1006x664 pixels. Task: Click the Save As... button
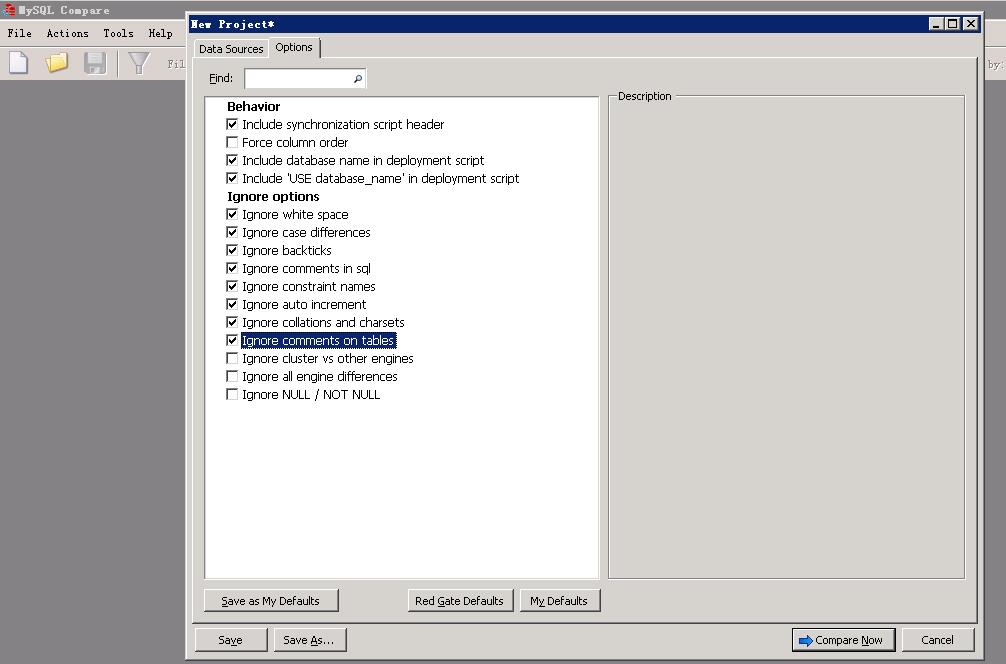[309, 640]
